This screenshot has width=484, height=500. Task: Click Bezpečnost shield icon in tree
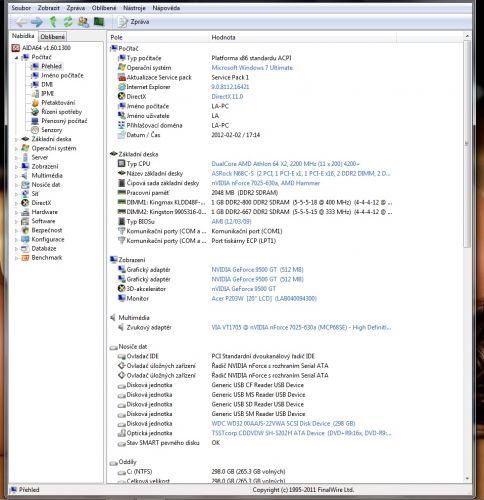[x=25, y=230]
